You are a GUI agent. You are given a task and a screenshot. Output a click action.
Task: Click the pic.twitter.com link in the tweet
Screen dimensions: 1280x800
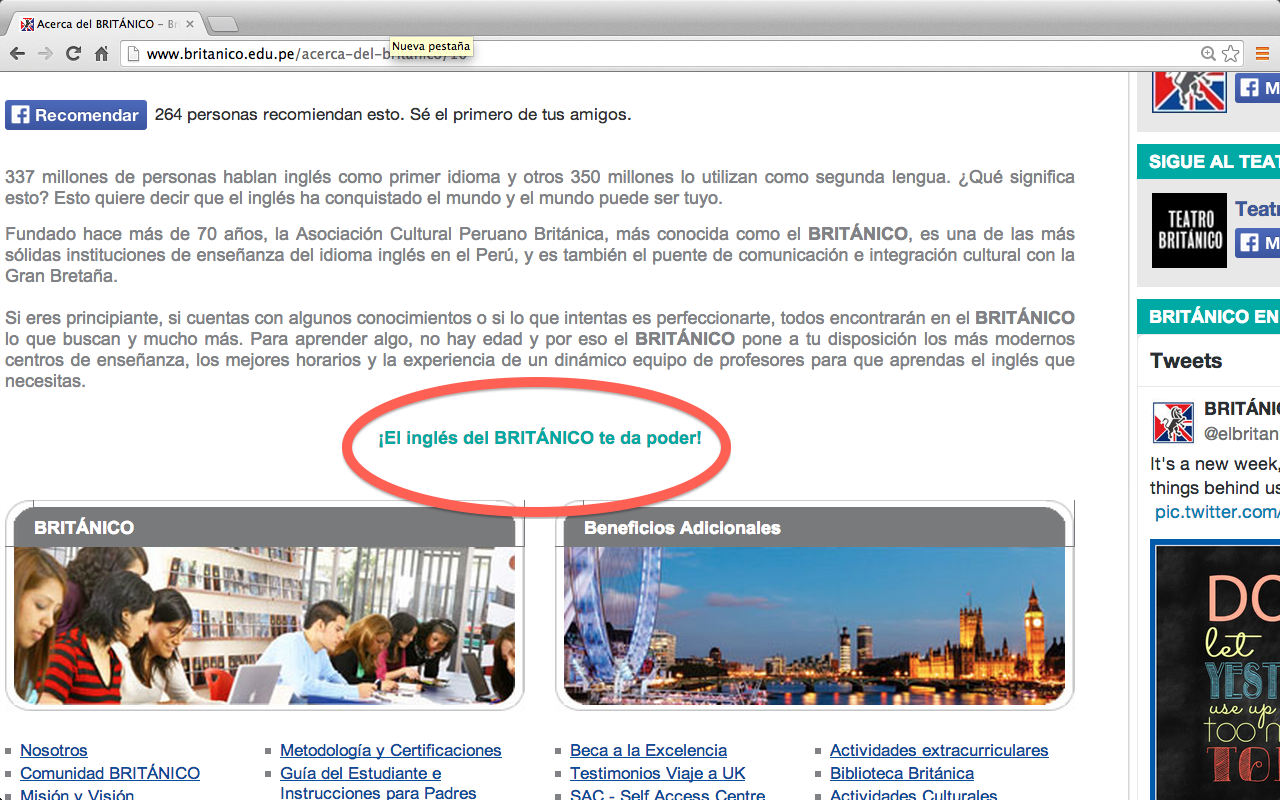tap(1217, 512)
